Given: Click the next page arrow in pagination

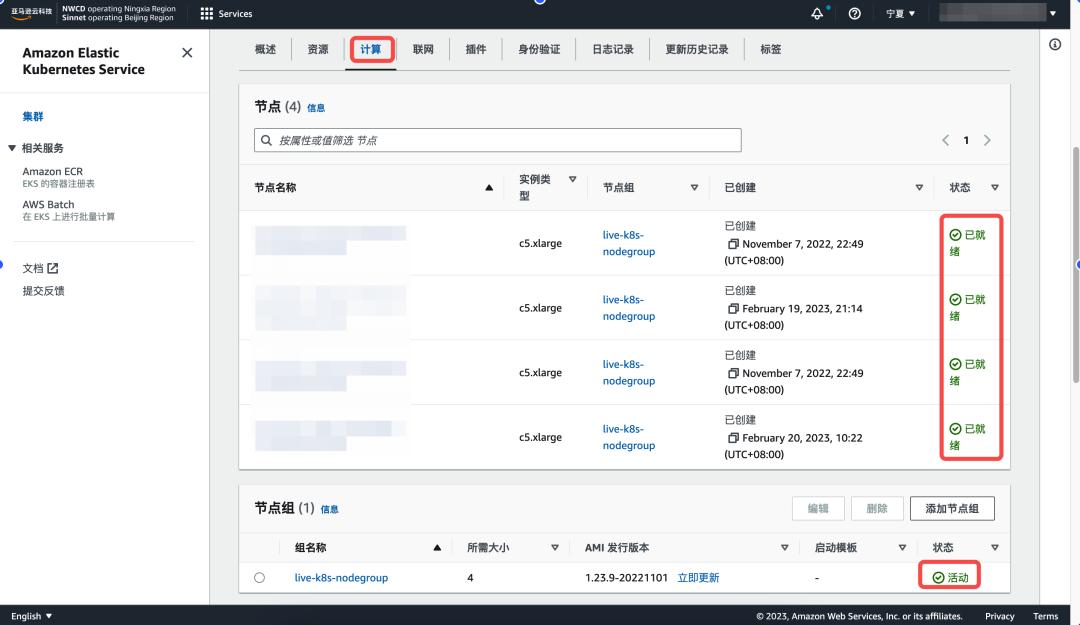Looking at the screenshot, I should [x=987, y=140].
